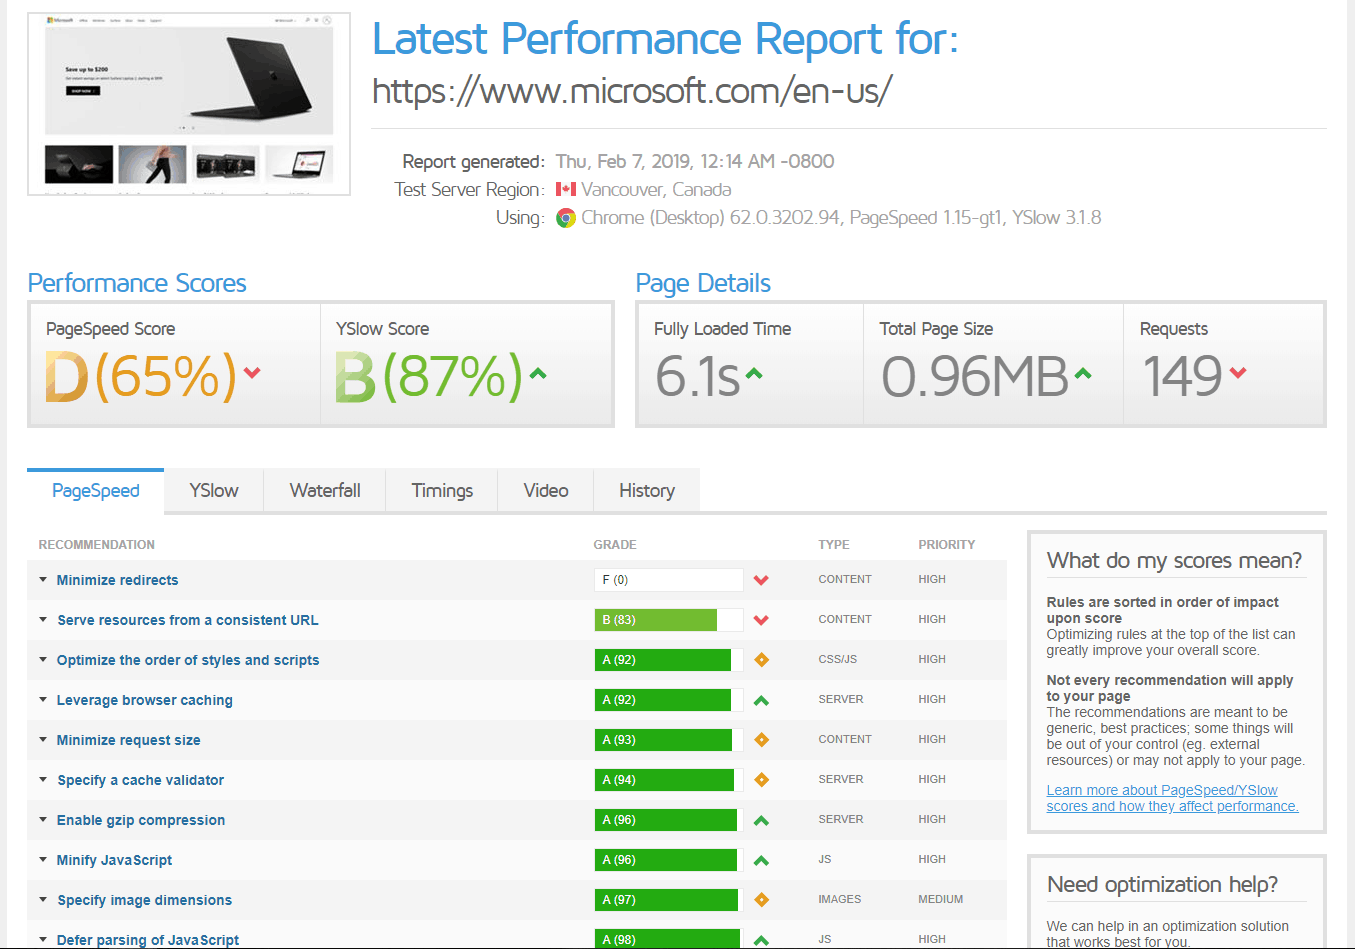Open the Video tab
The height and width of the screenshot is (949, 1355).
tap(546, 490)
